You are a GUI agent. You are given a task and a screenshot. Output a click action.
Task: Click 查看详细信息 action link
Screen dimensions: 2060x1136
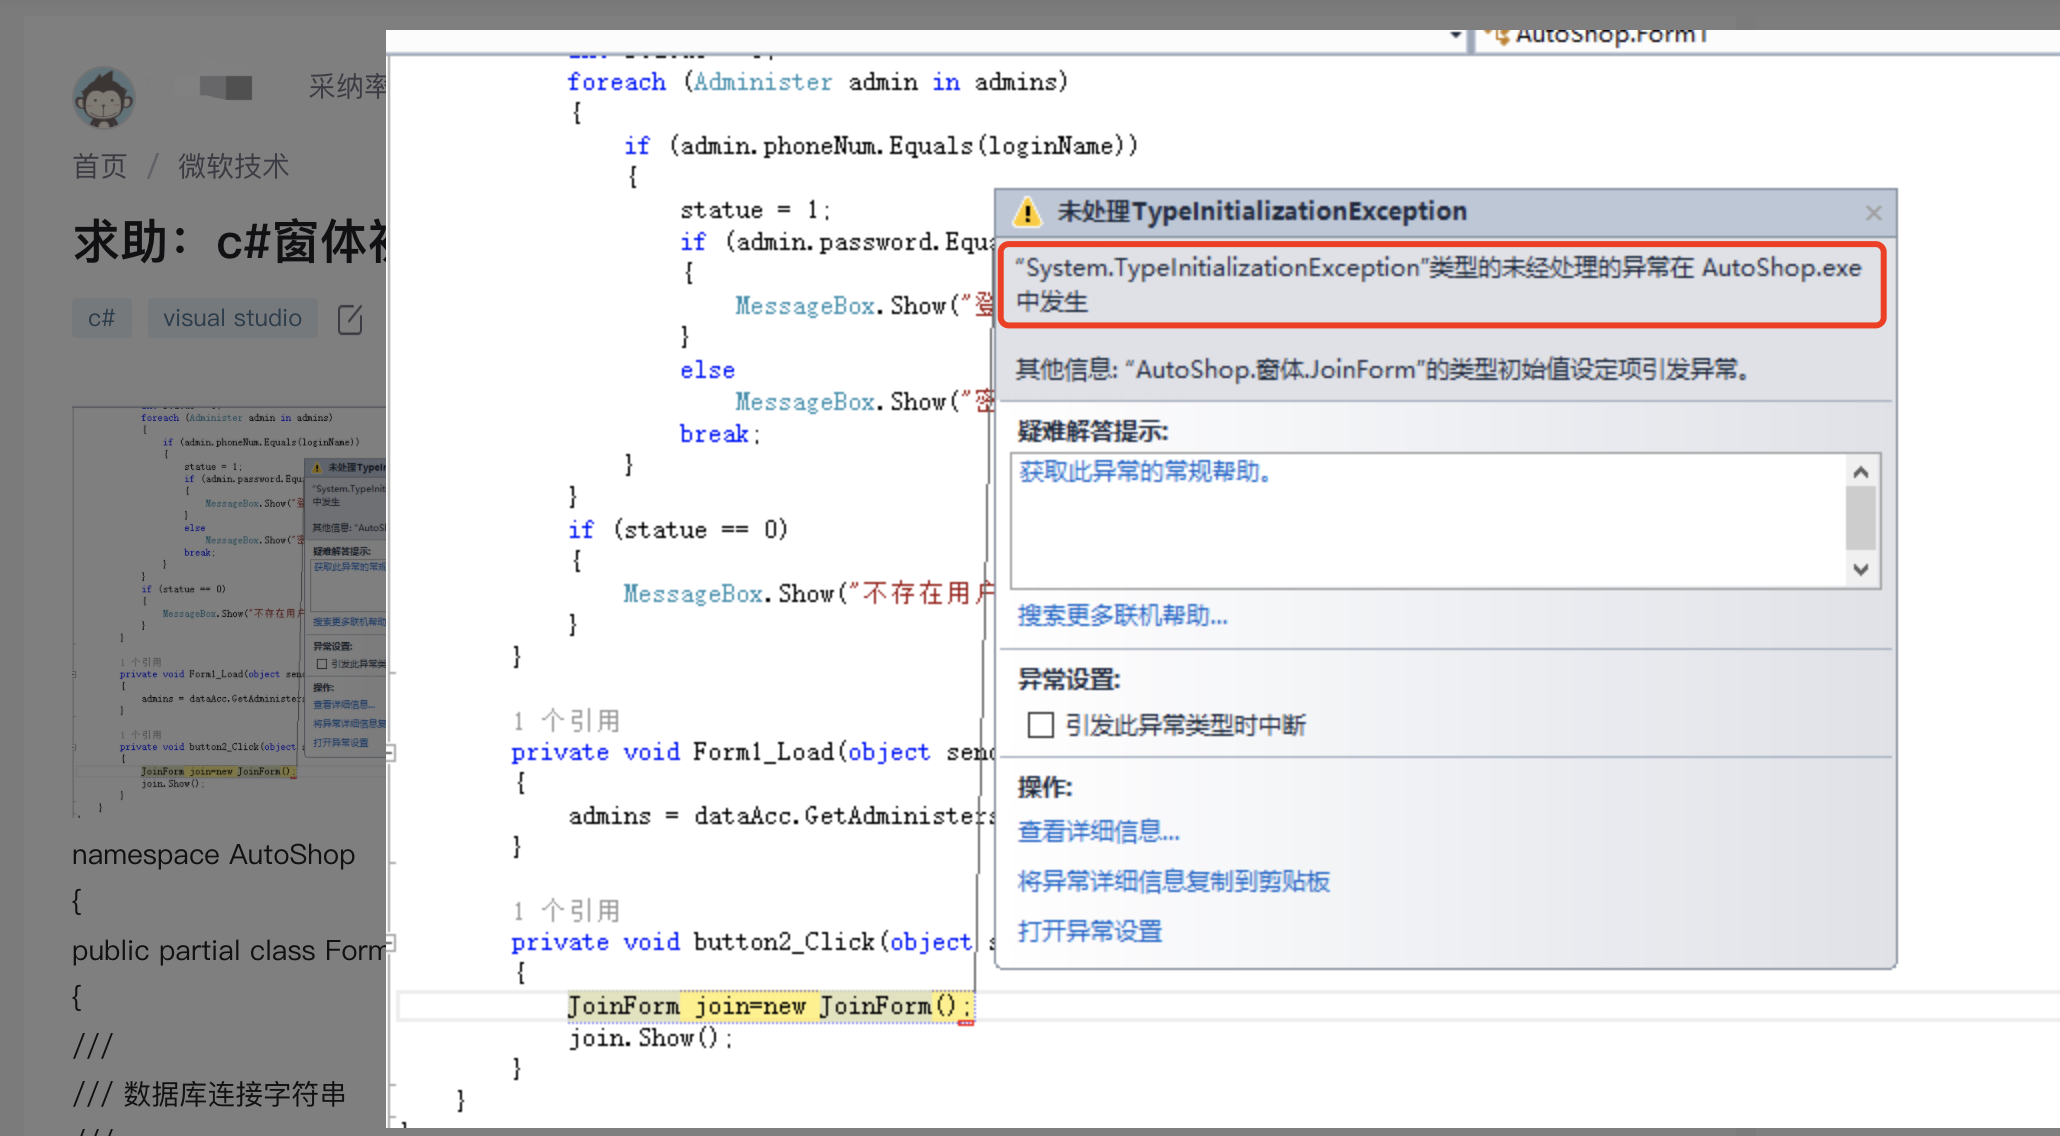(1098, 831)
